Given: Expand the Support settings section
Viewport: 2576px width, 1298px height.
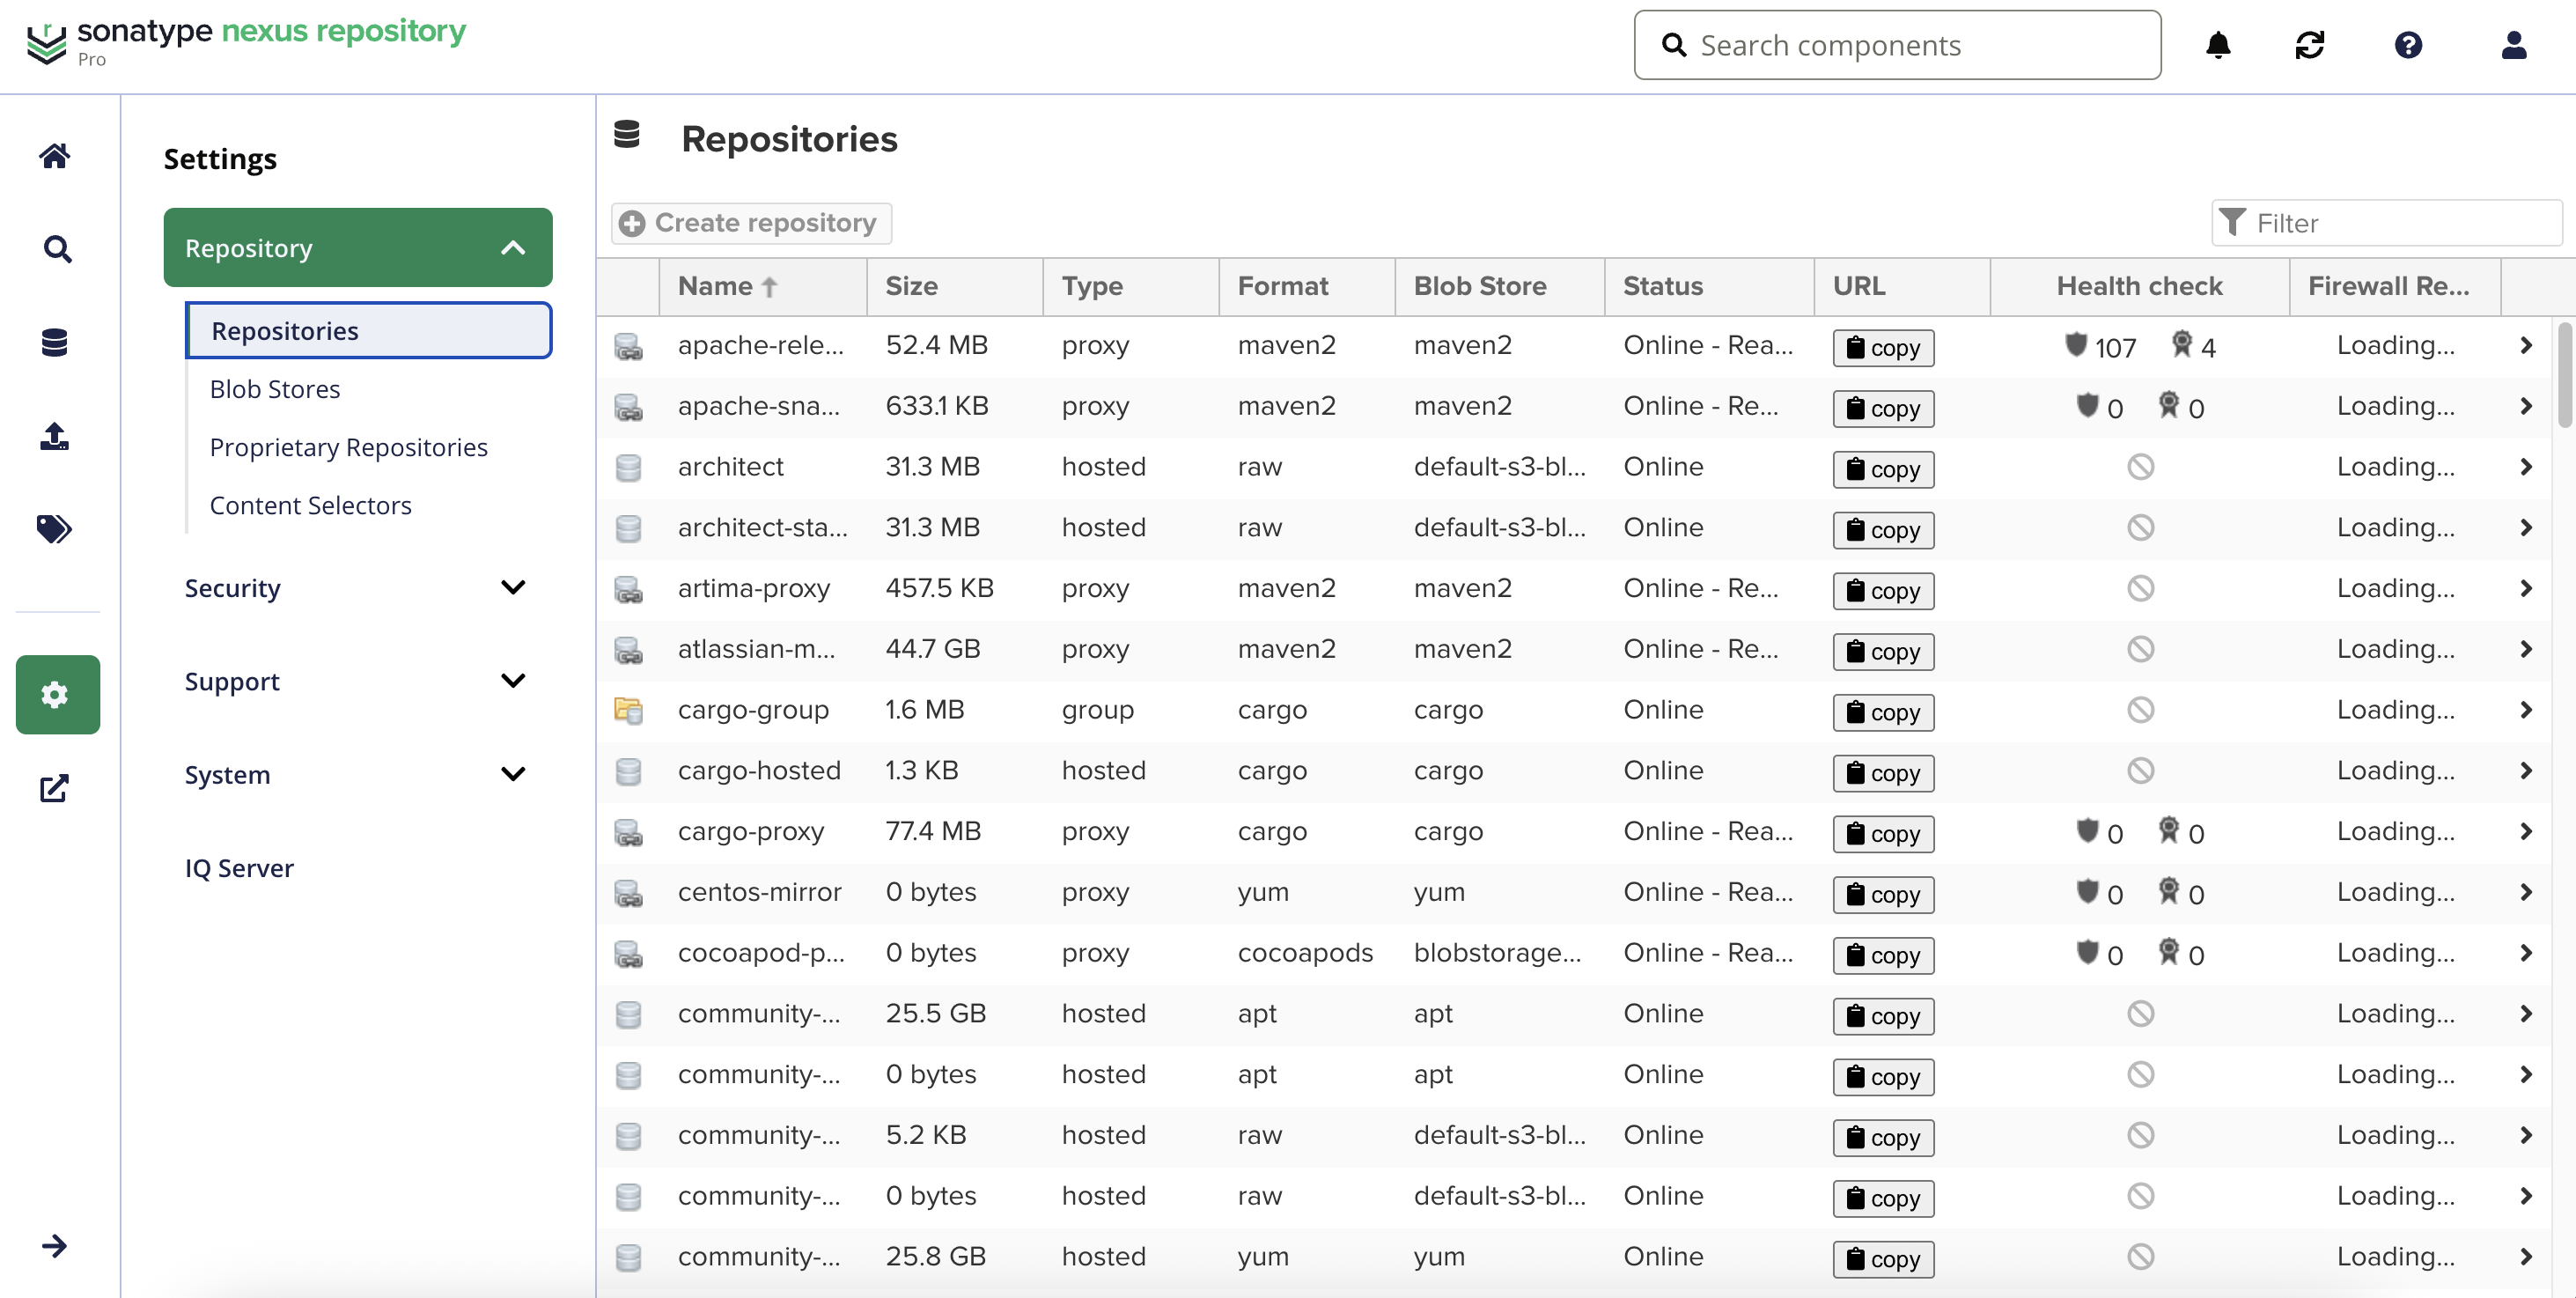Looking at the screenshot, I should 357,681.
